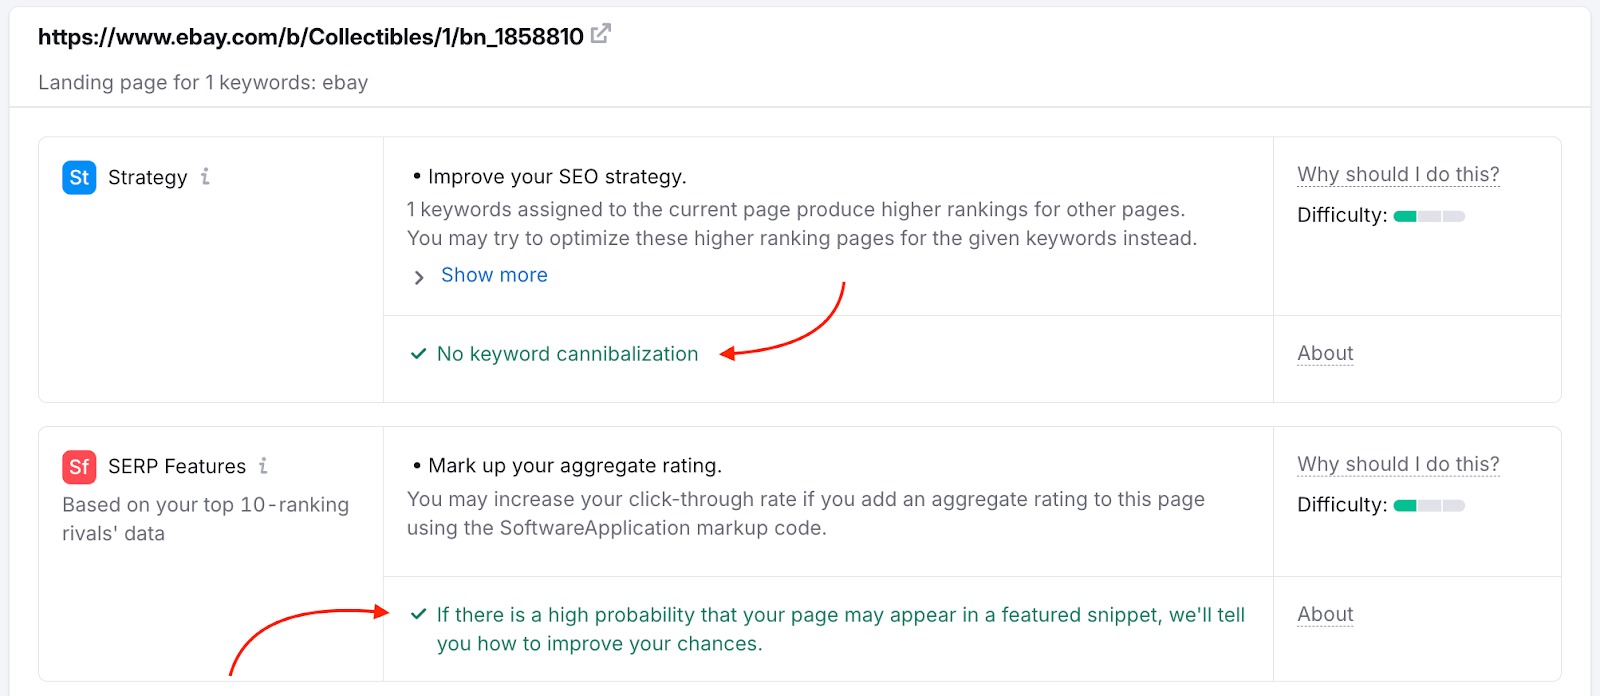1600x696 pixels.
Task: Open the external link icon beside the eBay URL
Action: click(x=600, y=35)
